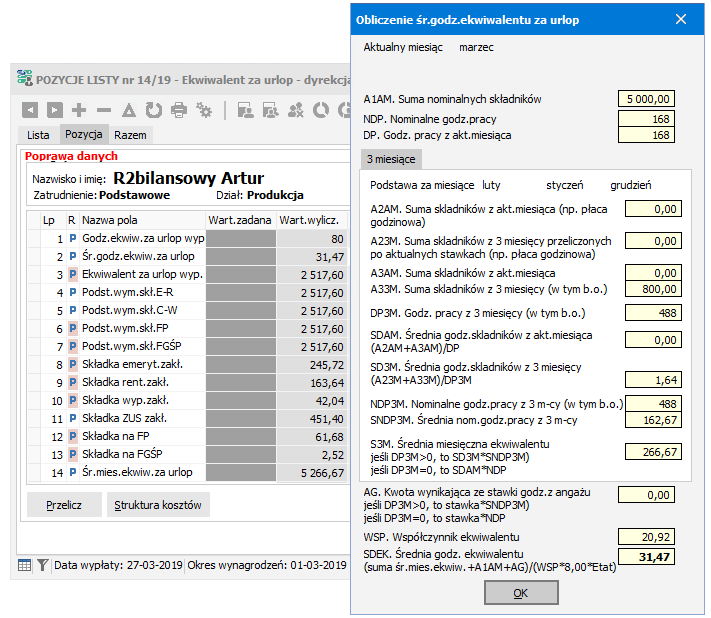
Task: Click SDAM field value 0,00
Action: [653, 340]
